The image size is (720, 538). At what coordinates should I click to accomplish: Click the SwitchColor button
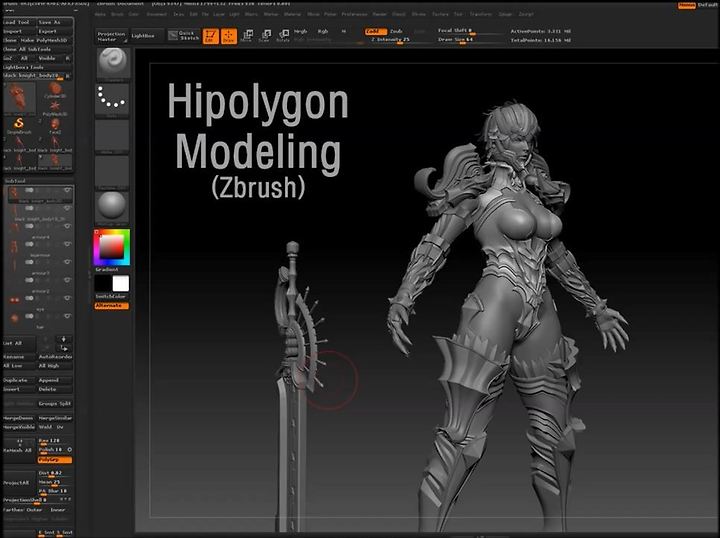112,297
